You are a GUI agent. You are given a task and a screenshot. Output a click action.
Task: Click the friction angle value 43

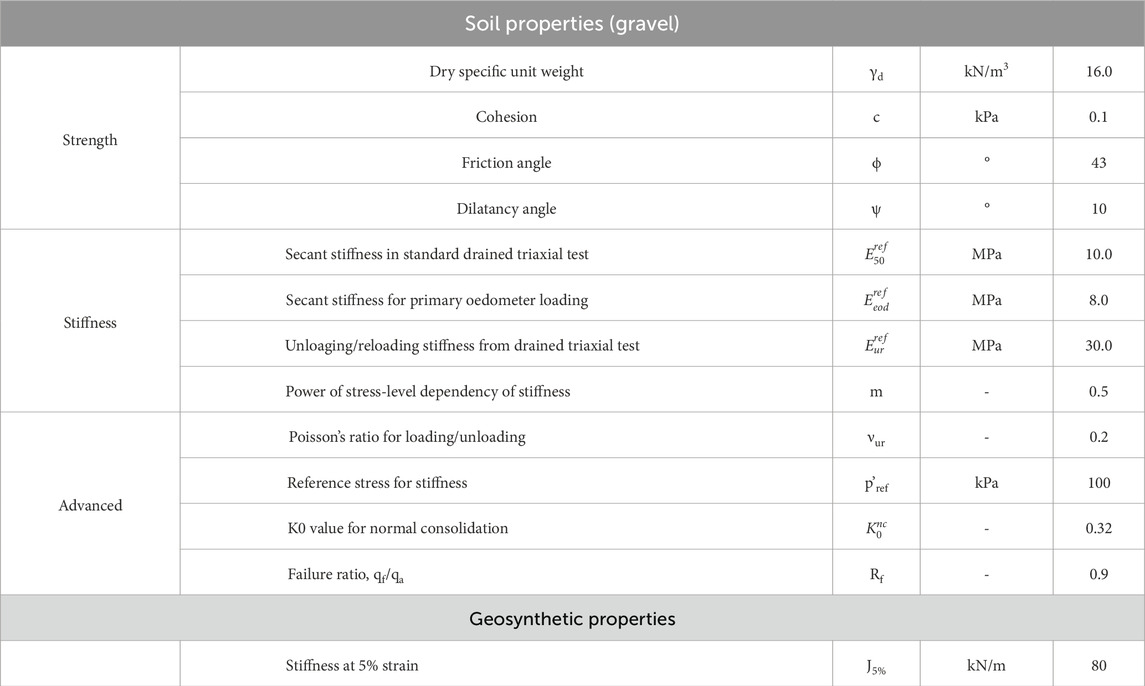click(x=1098, y=163)
